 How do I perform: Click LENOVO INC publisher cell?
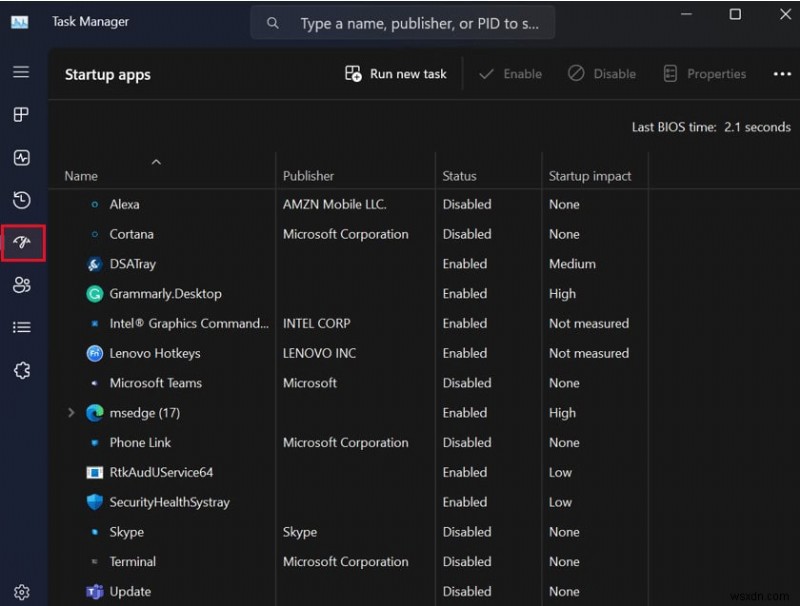pos(319,354)
